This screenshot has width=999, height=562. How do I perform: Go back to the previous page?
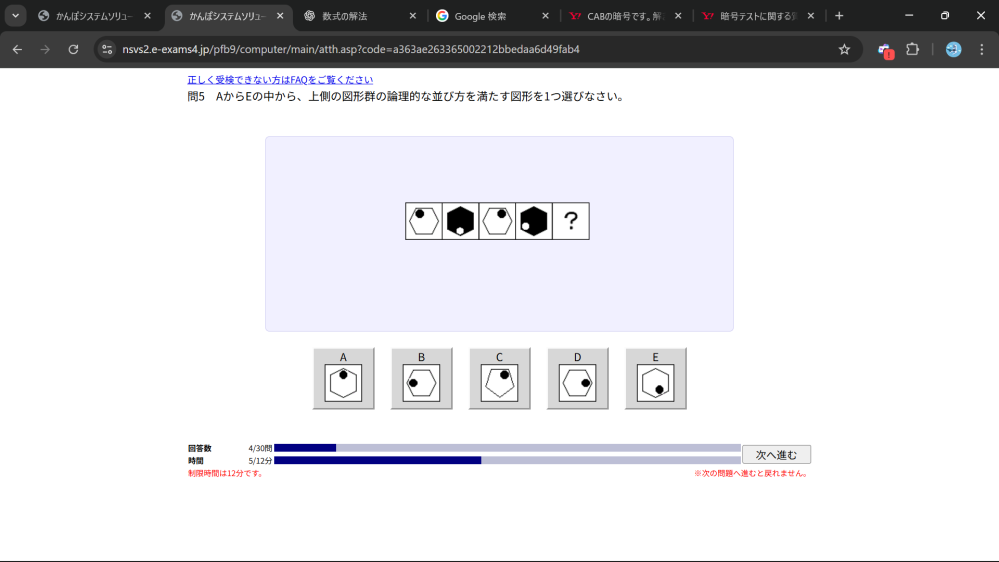17,49
